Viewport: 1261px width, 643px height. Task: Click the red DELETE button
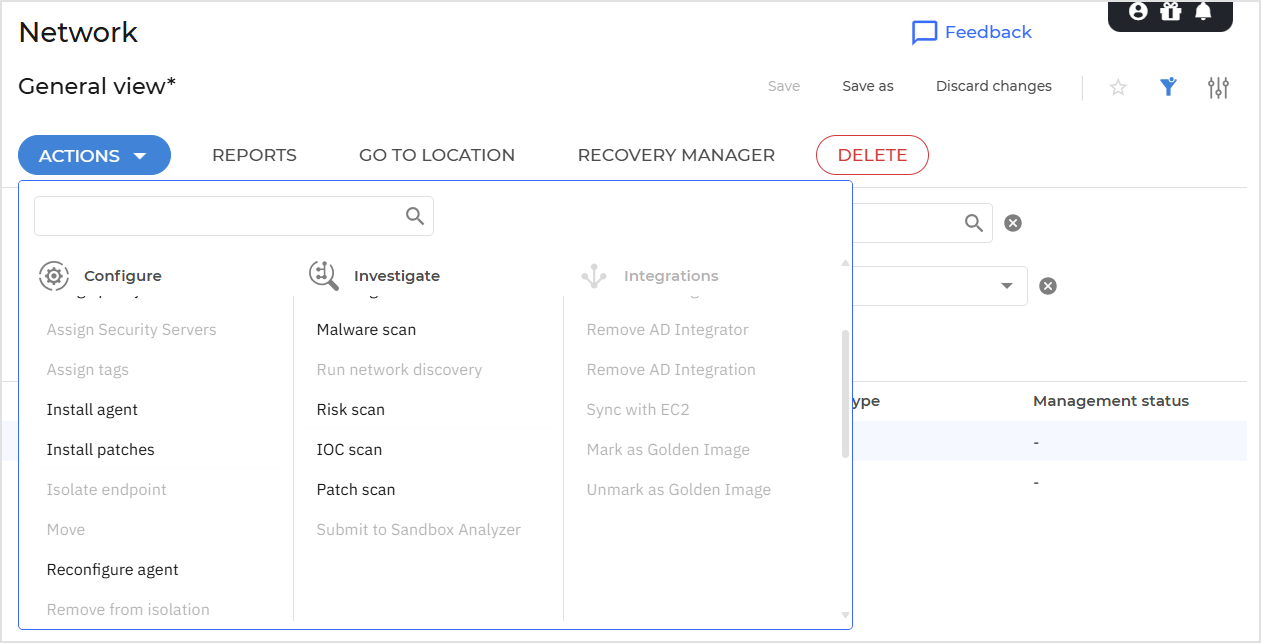(872, 155)
